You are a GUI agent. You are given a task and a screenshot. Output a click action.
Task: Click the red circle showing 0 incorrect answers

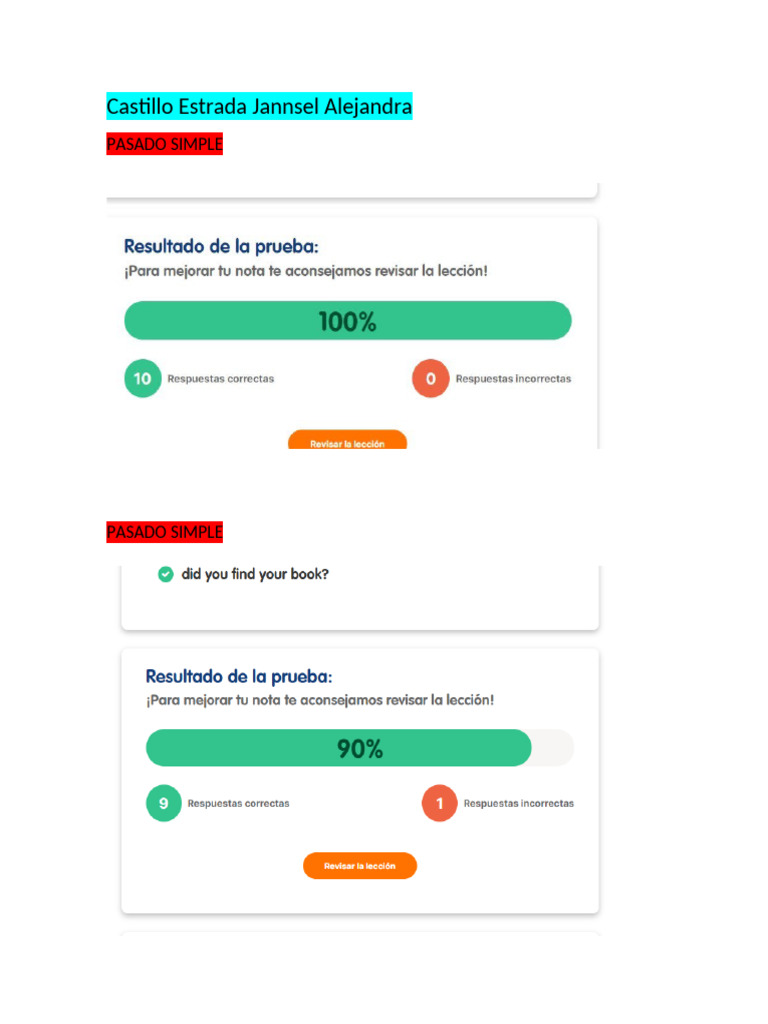tap(431, 379)
